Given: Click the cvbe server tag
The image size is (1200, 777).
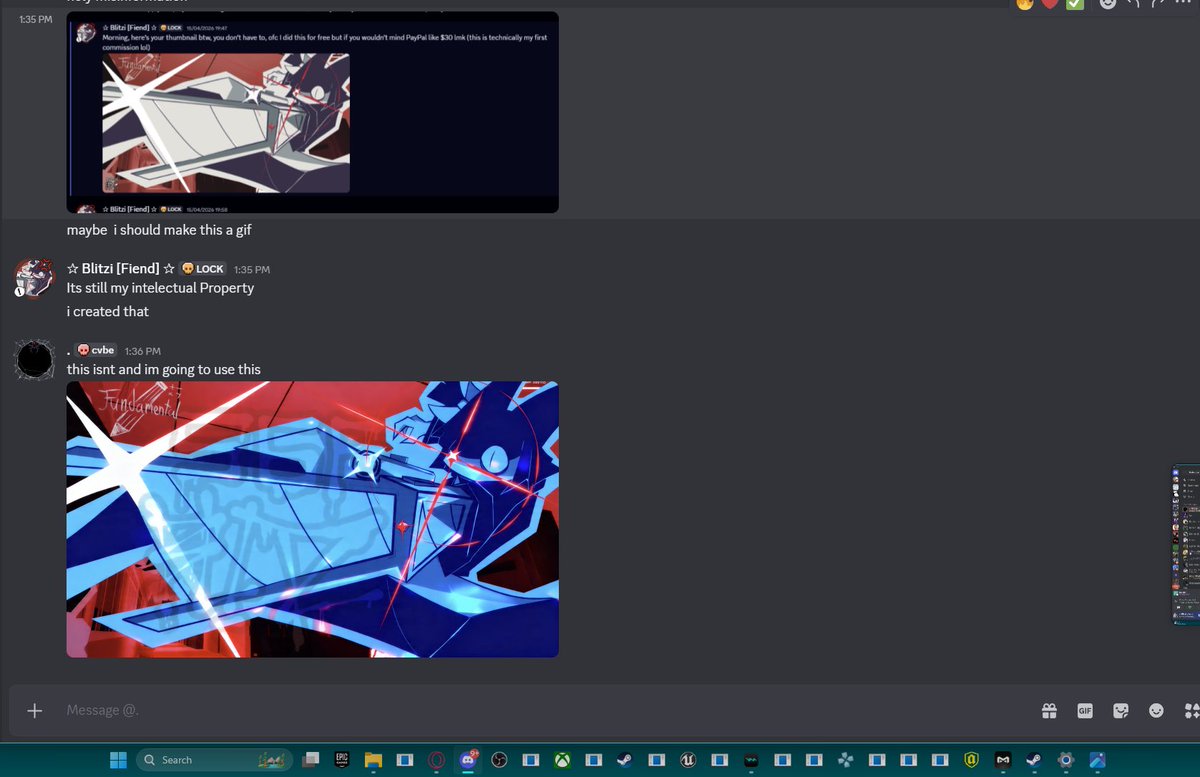Looking at the screenshot, I should pyautogui.click(x=97, y=350).
